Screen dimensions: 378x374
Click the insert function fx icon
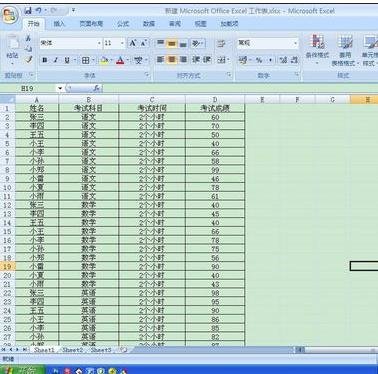tap(96, 88)
